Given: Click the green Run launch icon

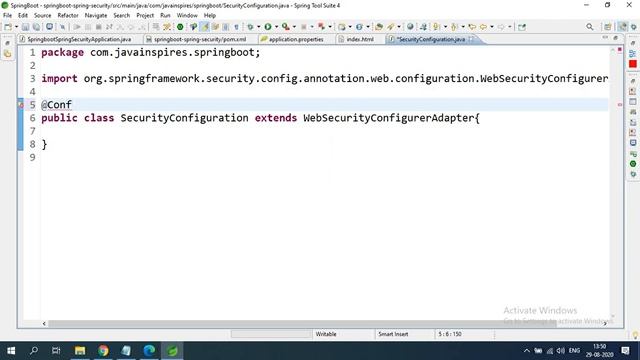Looking at the screenshot, I should click(268, 27).
